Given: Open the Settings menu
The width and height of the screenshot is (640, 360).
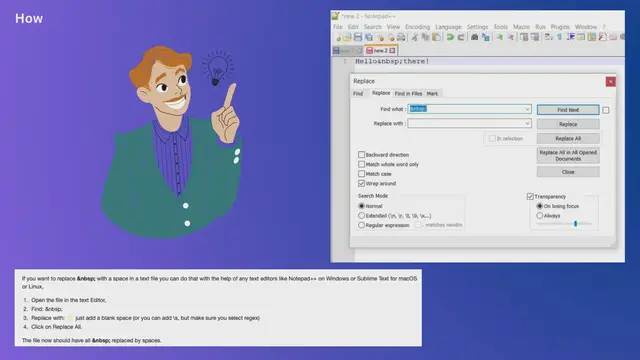Looking at the screenshot, I should tap(477, 27).
